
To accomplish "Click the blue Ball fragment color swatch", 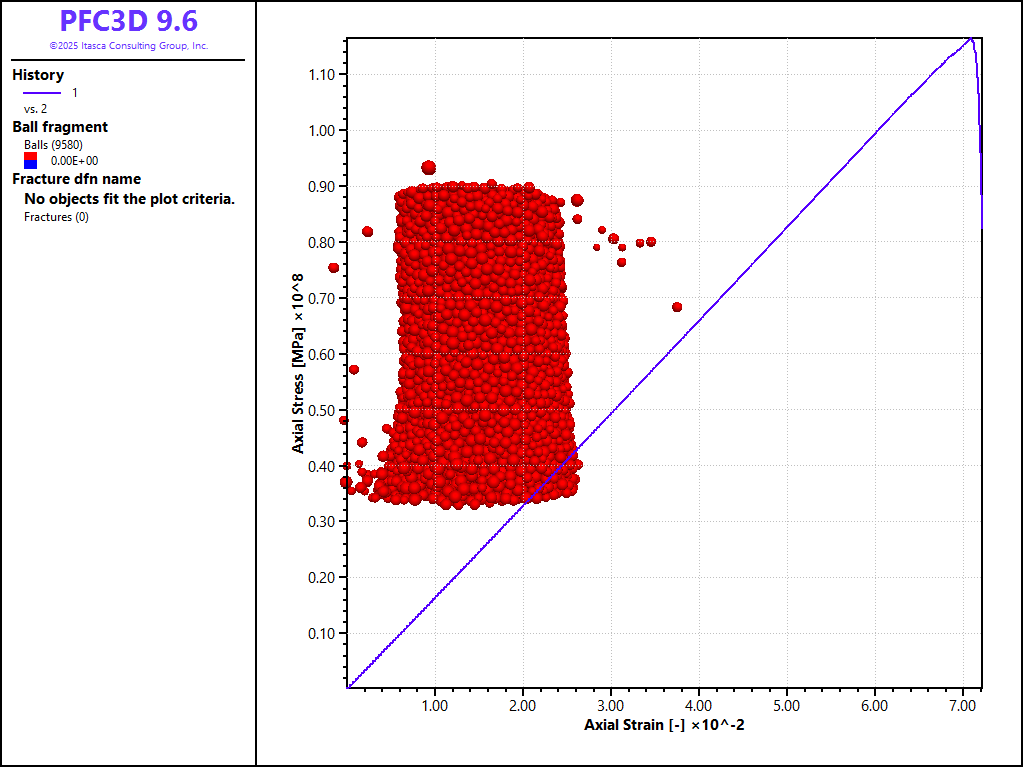I will tap(30, 163).
